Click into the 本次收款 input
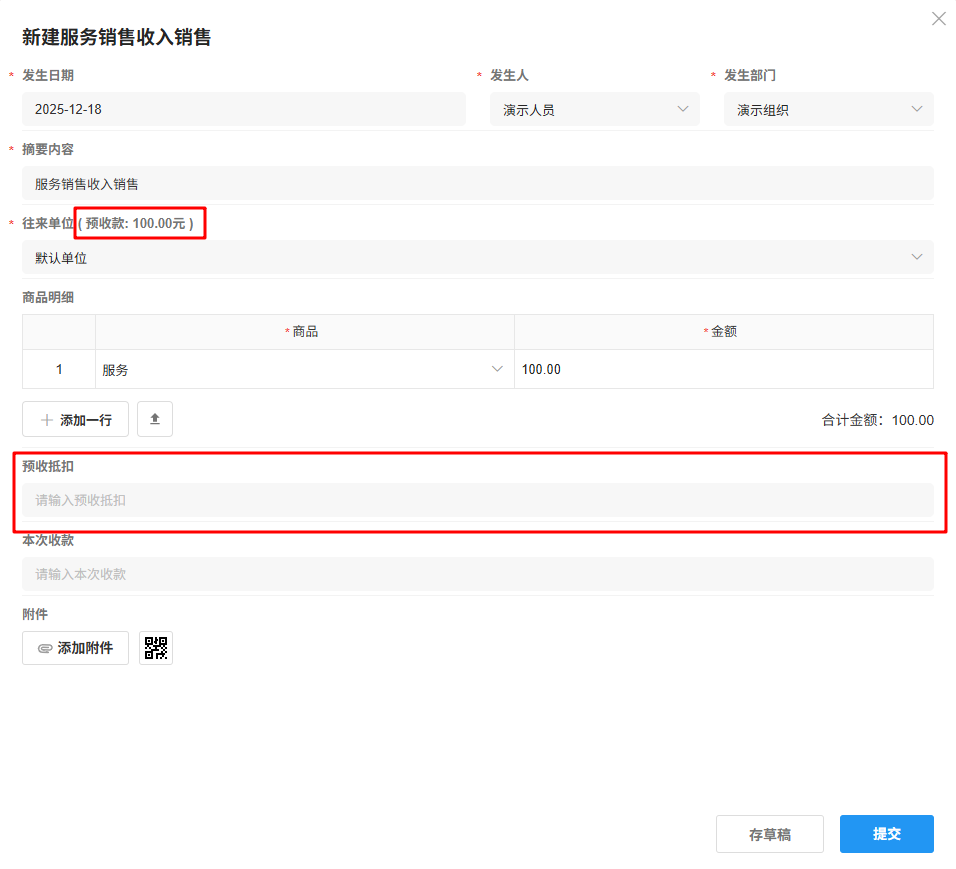The height and width of the screenshot is (869, 956). [477, 574]
